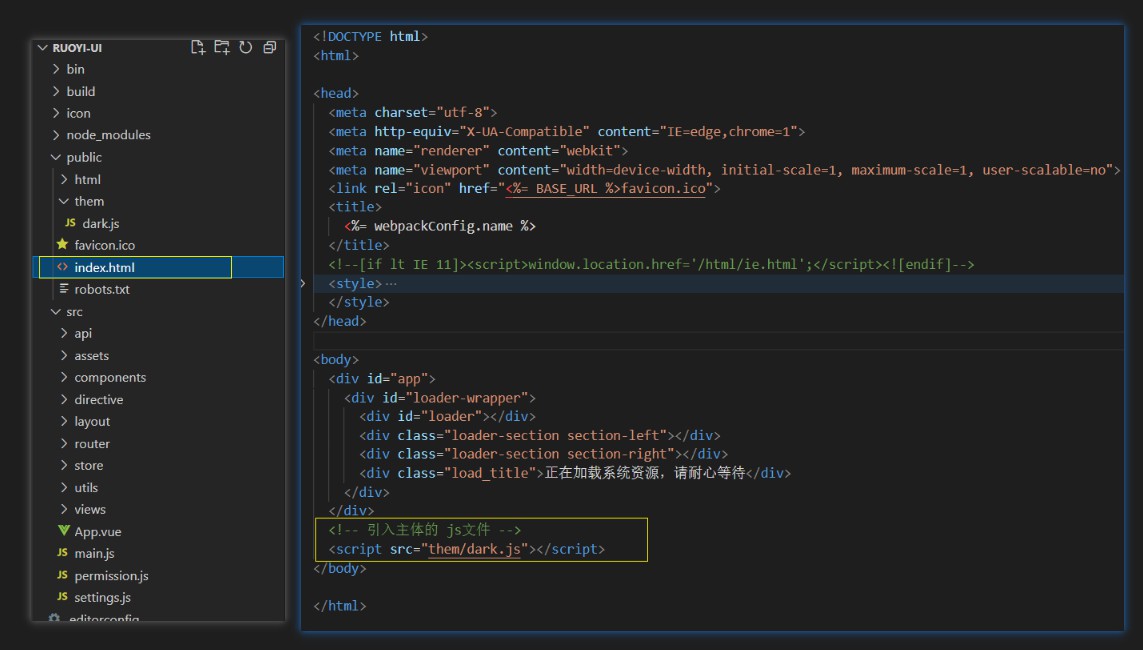The image size is (1143, 650).
Task: Expand the utils folder
Action: click(x=64, y=488)
